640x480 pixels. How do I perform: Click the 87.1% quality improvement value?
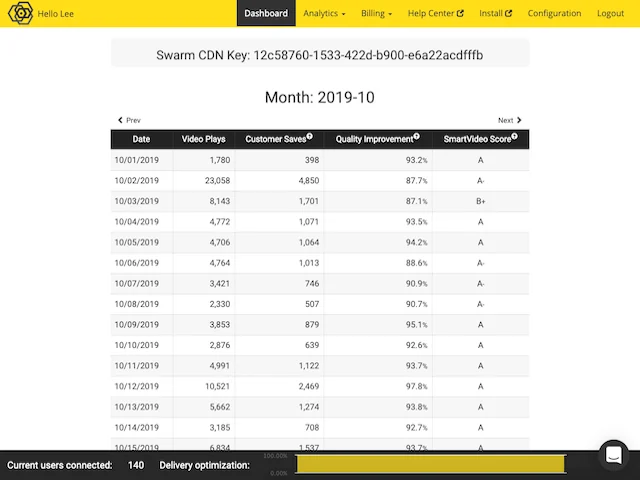(x=416, y=201)
